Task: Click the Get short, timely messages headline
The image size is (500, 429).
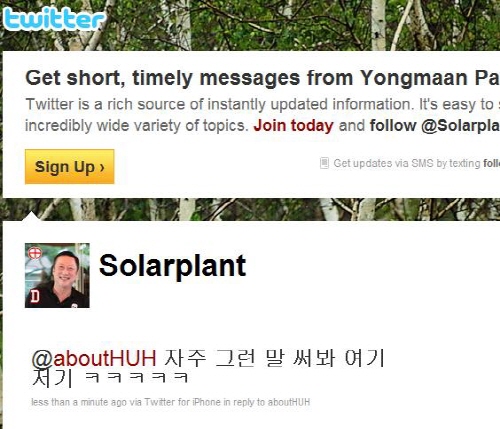Action: (x=263, y=78)
